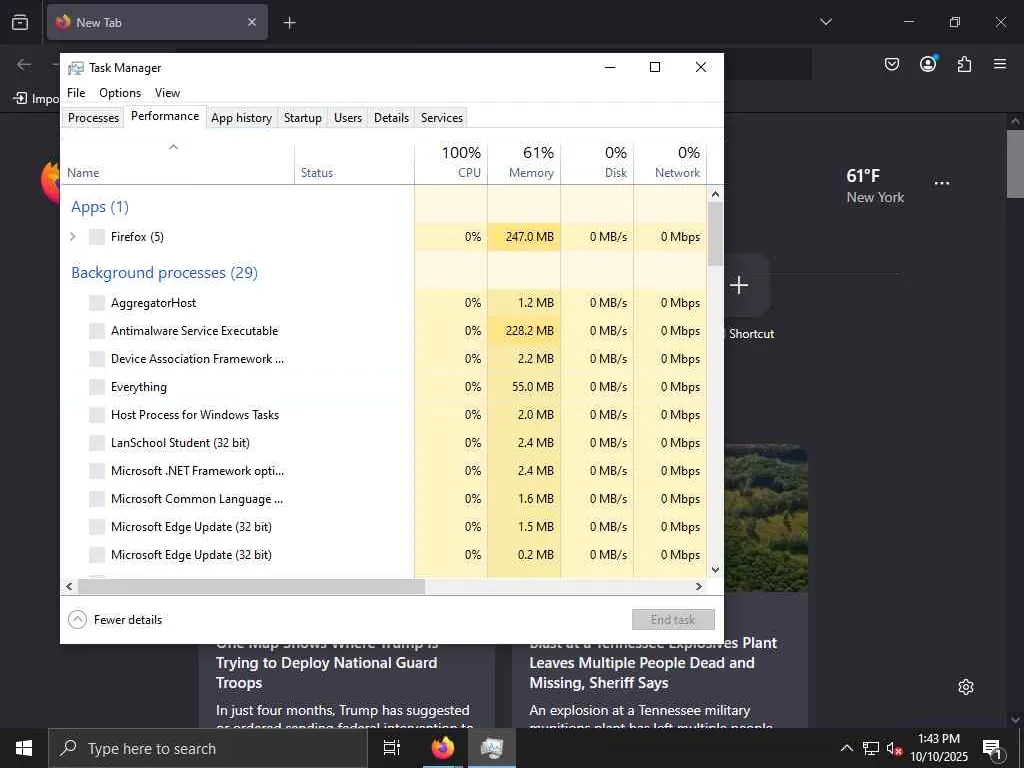1024x768 pixels.
Task: Click the Device Association Framework process icon
Action: [x=97, y=359]
